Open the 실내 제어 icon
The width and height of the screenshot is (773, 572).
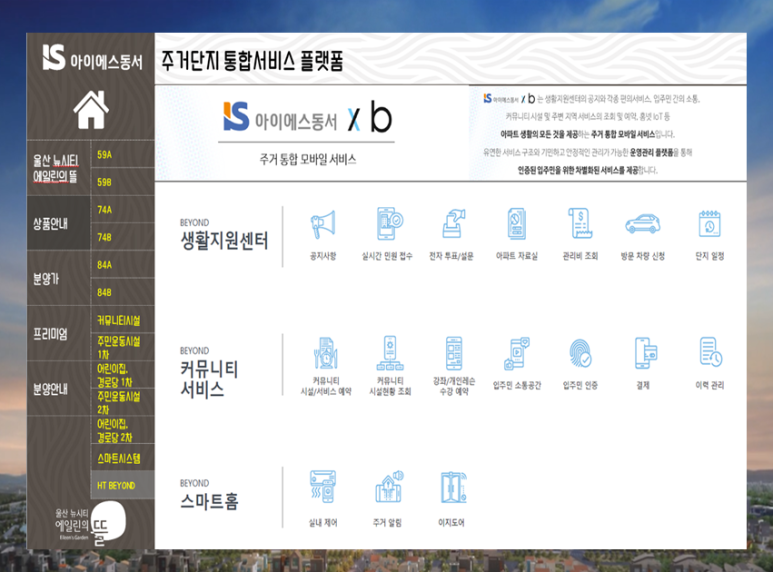(x=323, y=487)
